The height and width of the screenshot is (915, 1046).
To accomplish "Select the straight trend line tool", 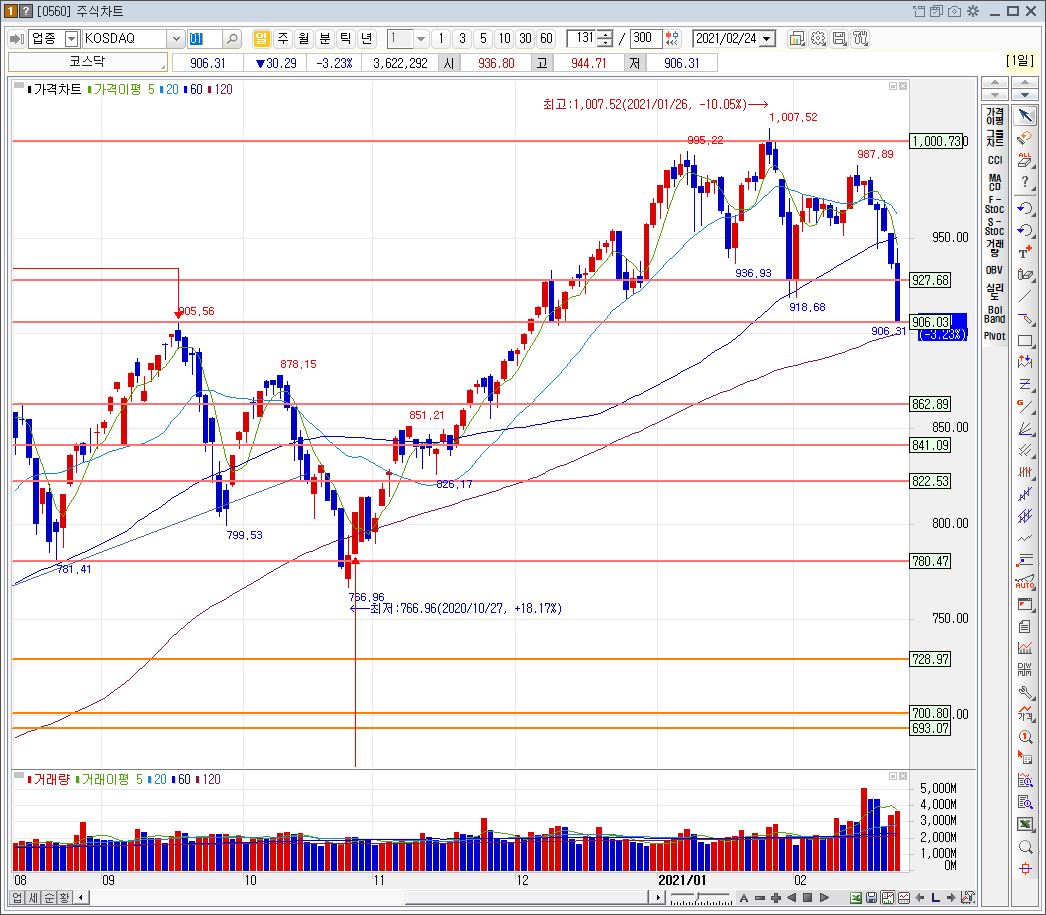I will pos(1025,295).
